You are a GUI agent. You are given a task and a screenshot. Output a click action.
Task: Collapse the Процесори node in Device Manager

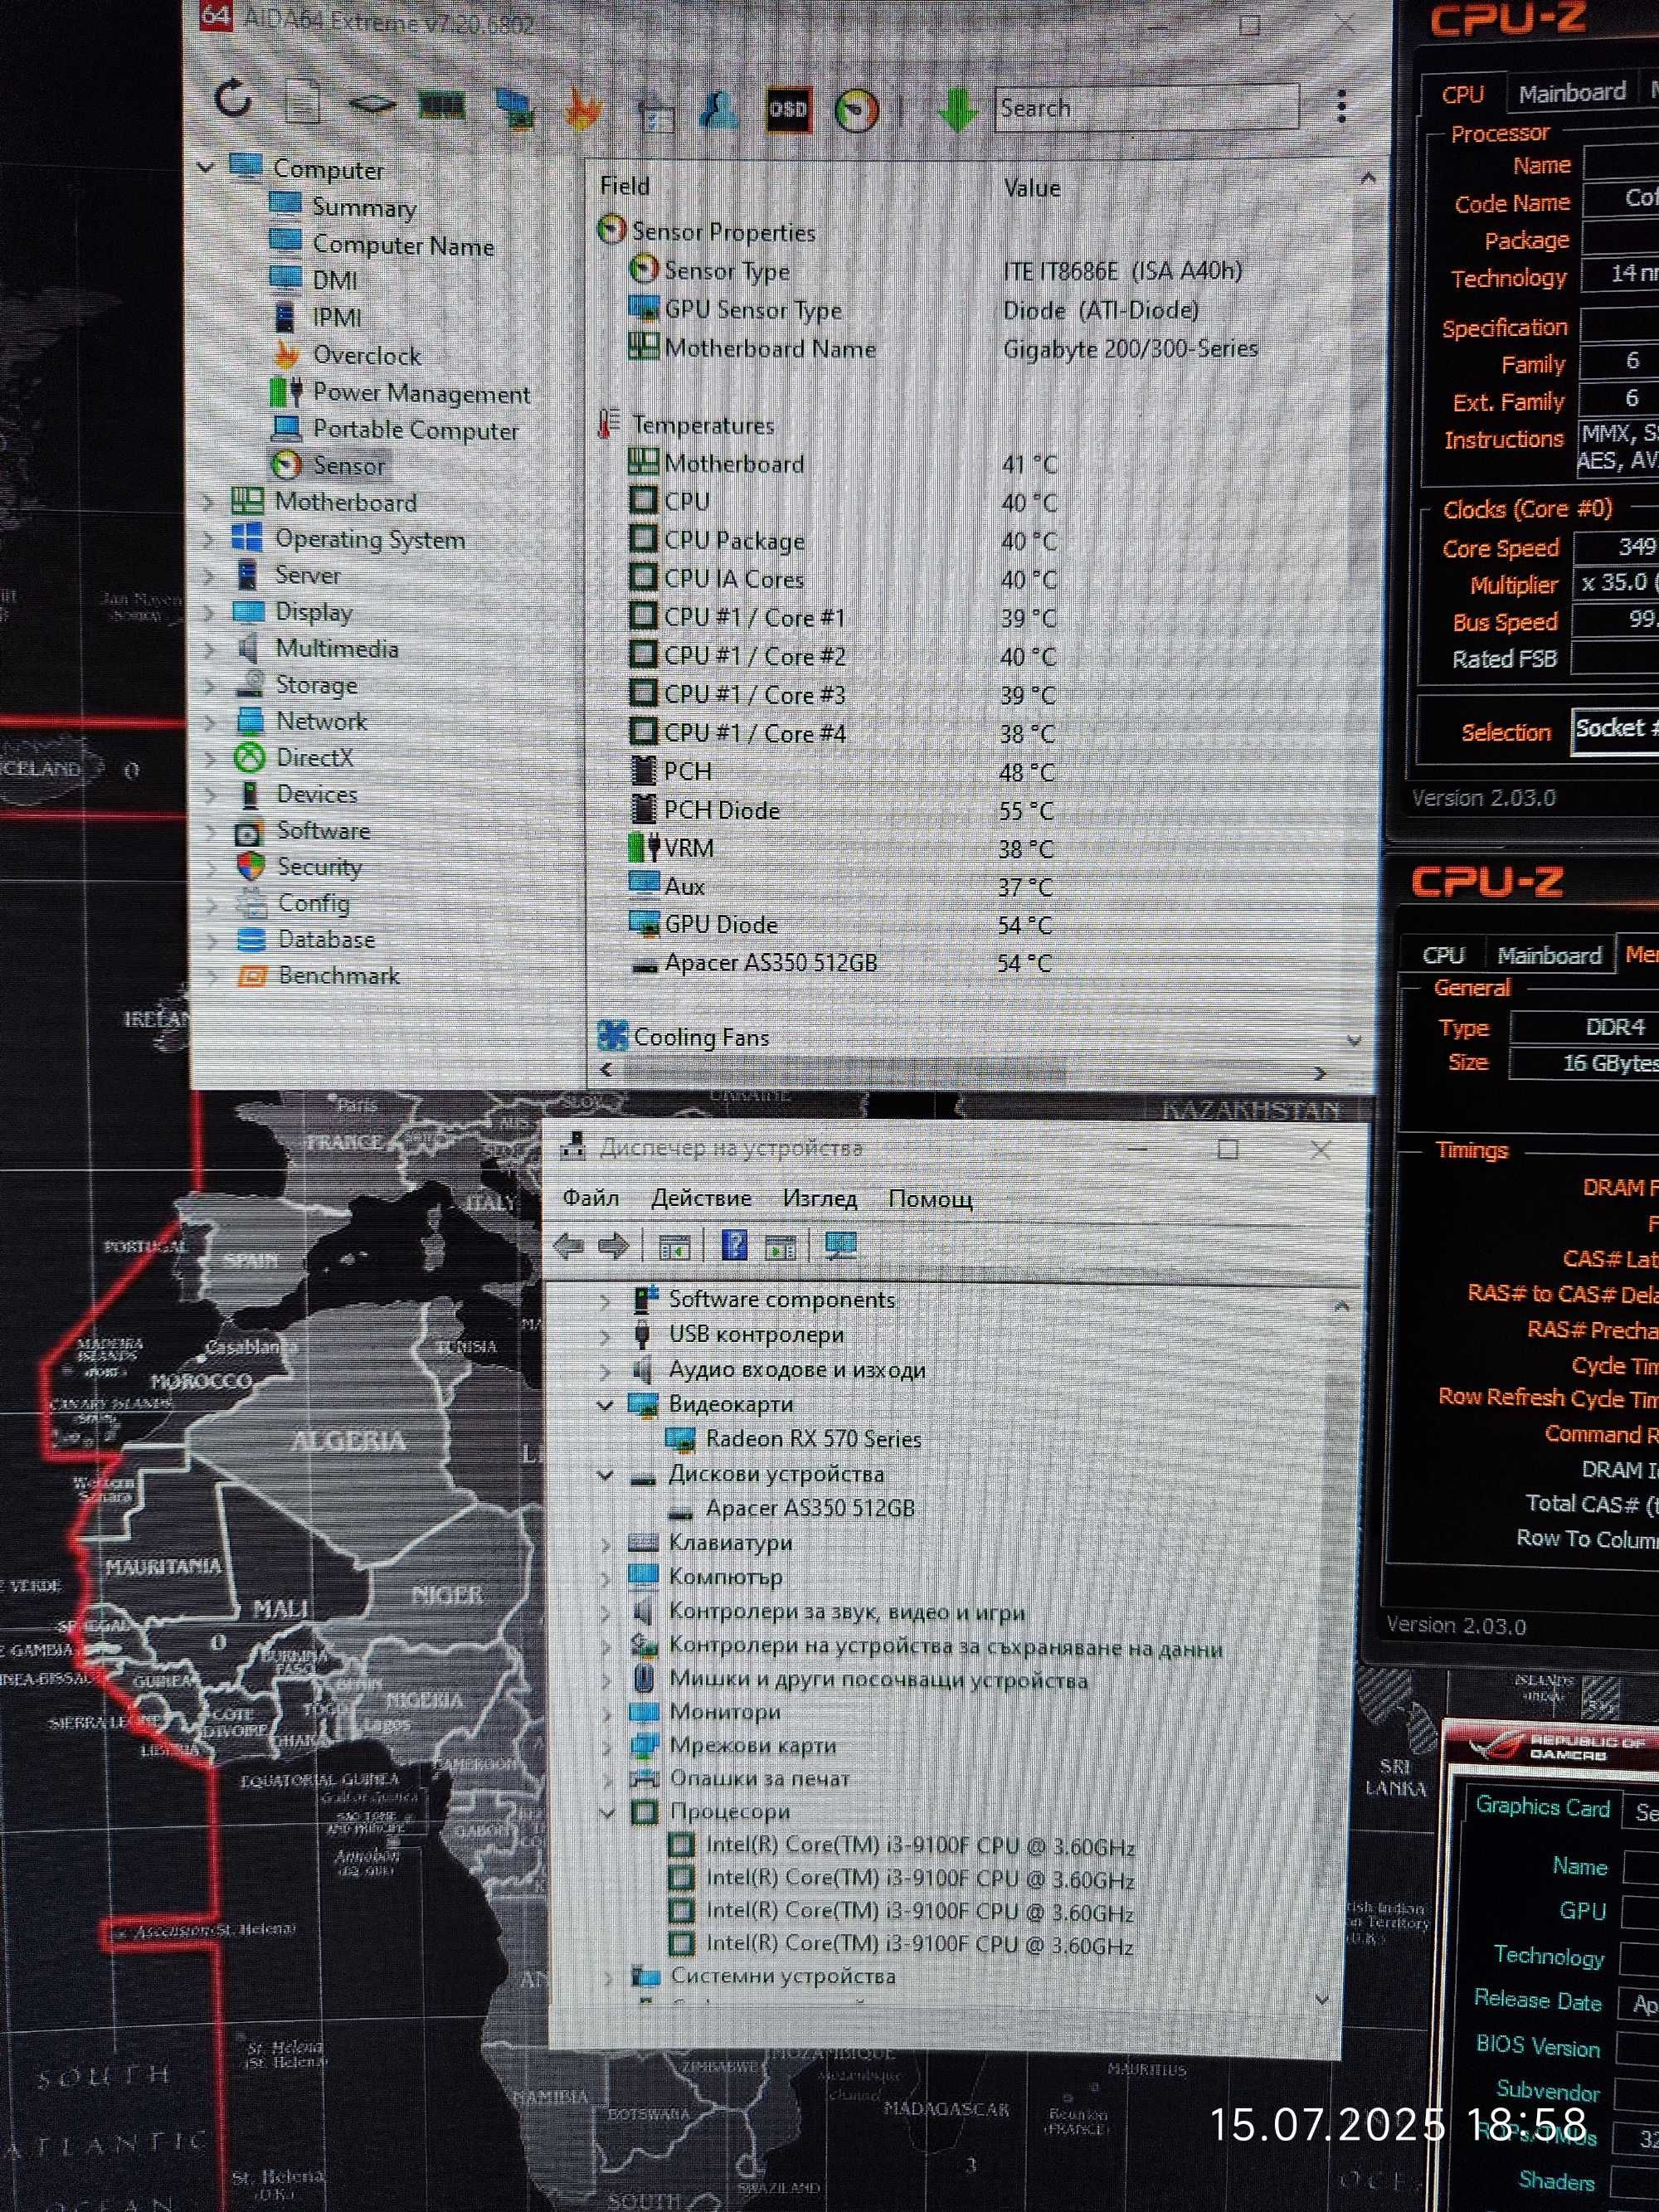606,1812
